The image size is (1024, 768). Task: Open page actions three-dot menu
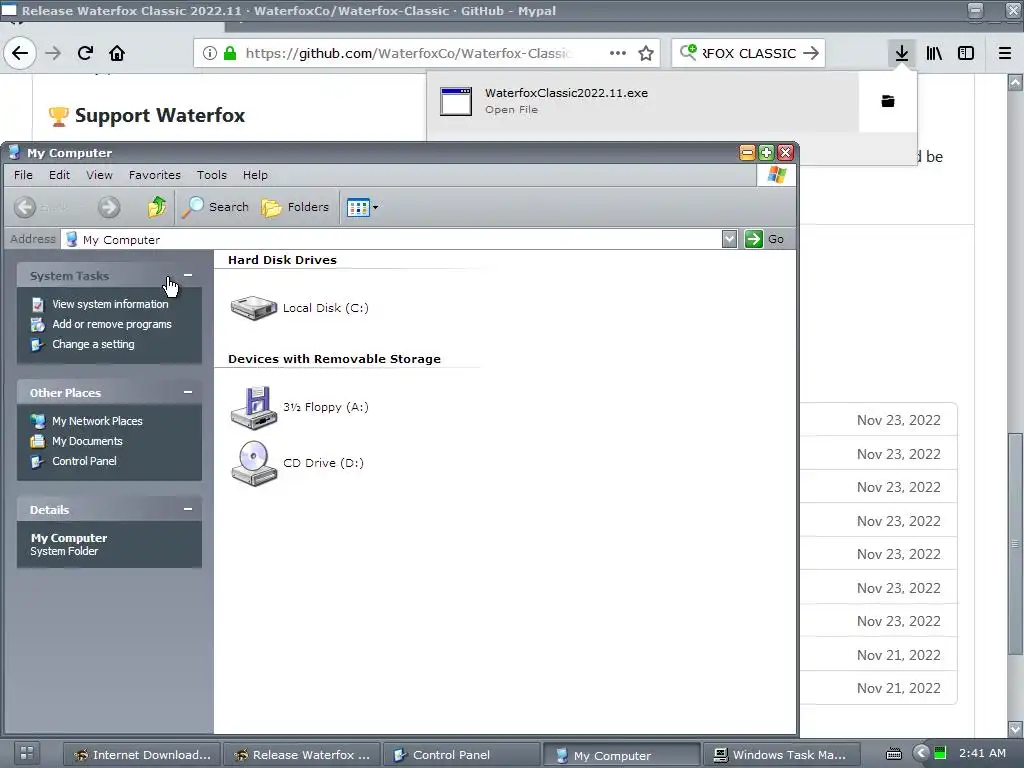pos(617,53)
